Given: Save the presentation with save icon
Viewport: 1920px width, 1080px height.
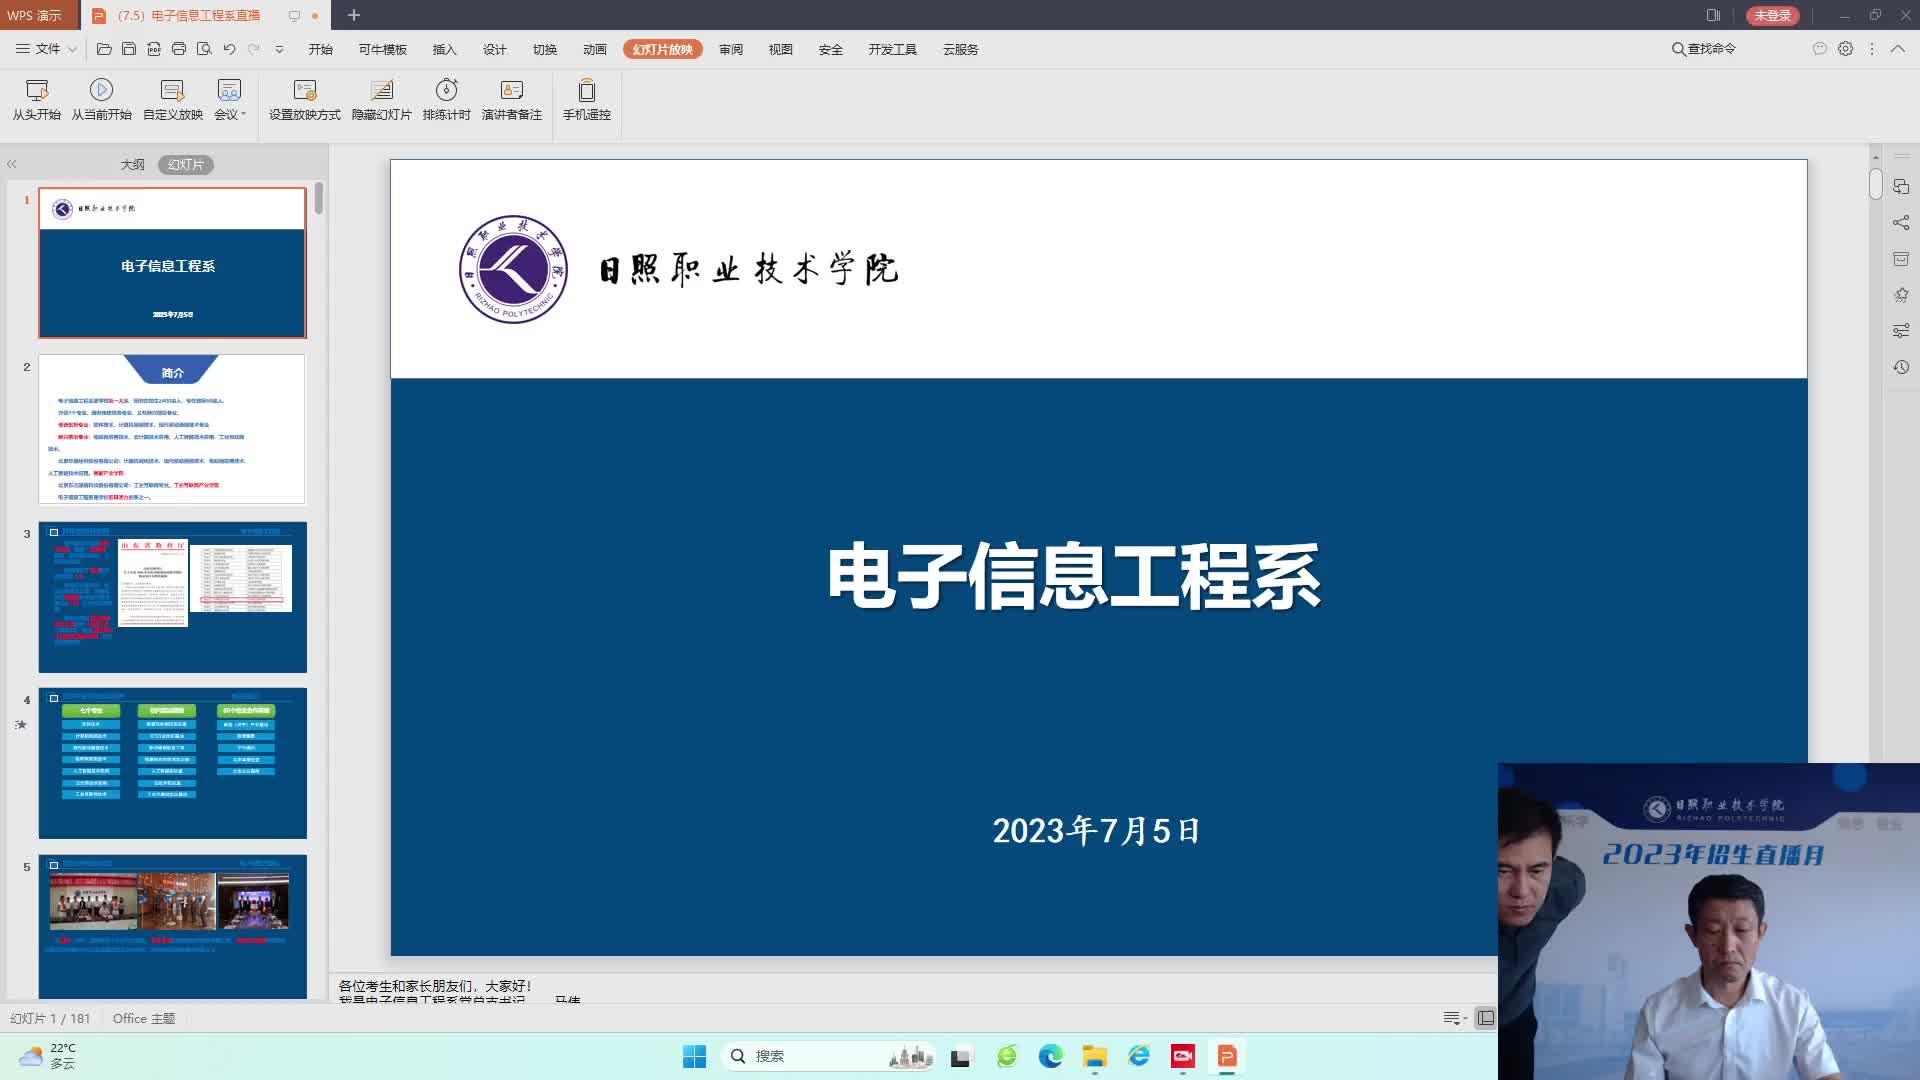Looking at the screenshot, I should coord(129,49).
